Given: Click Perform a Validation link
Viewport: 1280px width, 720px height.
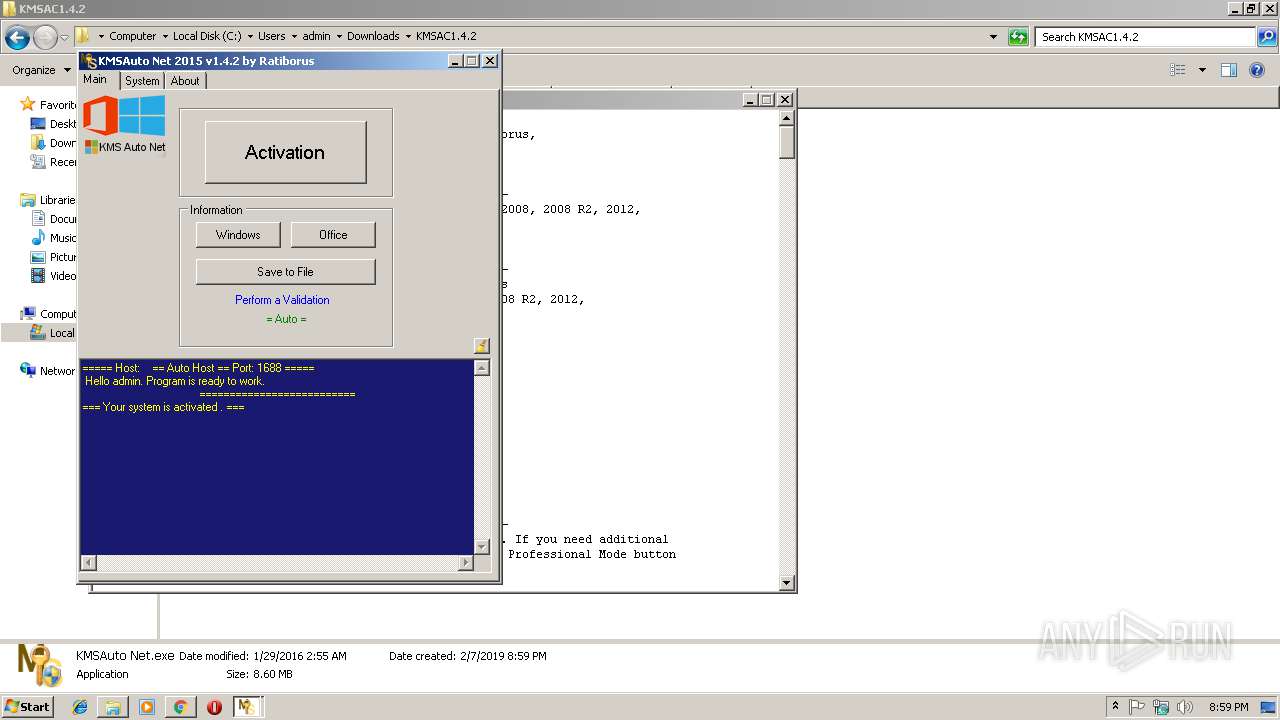Looking at the screenshot, I should point(282,300).
